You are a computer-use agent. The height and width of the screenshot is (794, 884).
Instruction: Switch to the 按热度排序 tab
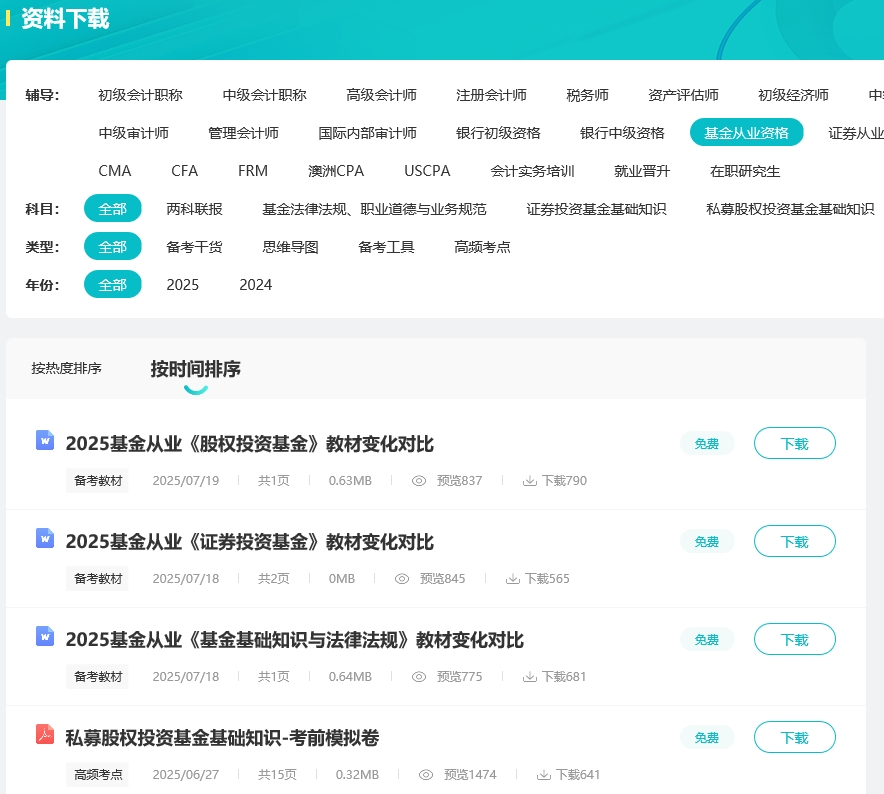coord(67,367)
